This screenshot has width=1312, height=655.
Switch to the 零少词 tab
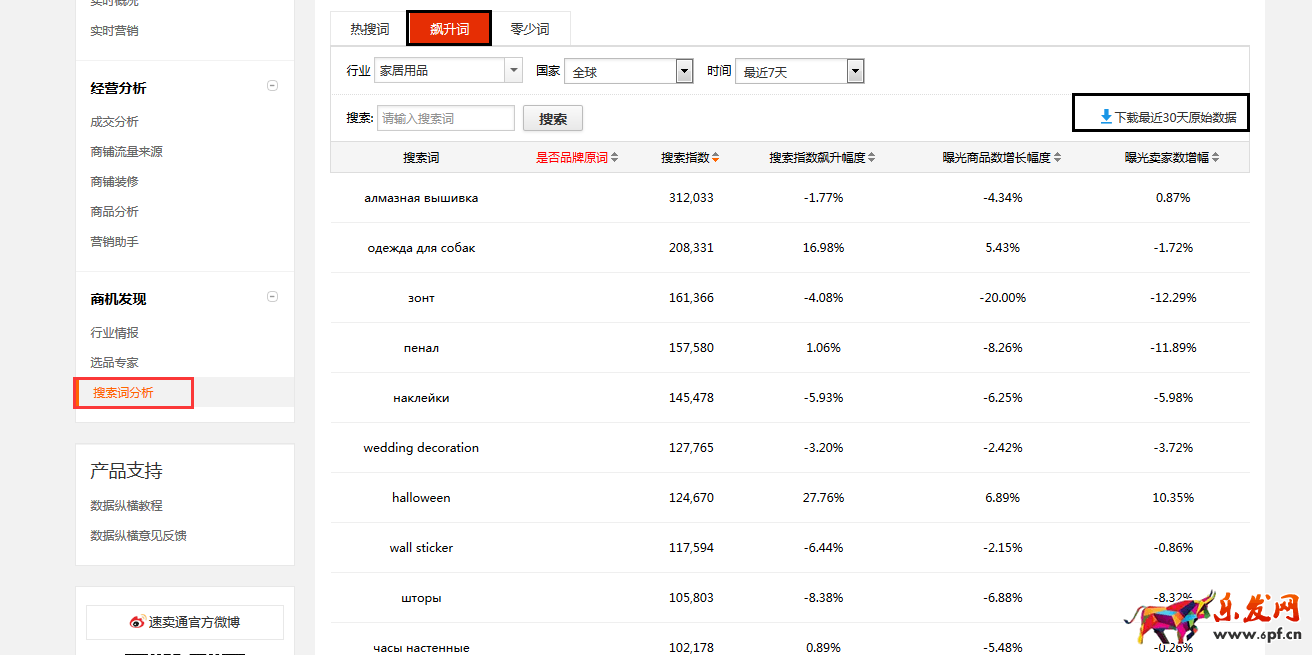coord(530,29)
